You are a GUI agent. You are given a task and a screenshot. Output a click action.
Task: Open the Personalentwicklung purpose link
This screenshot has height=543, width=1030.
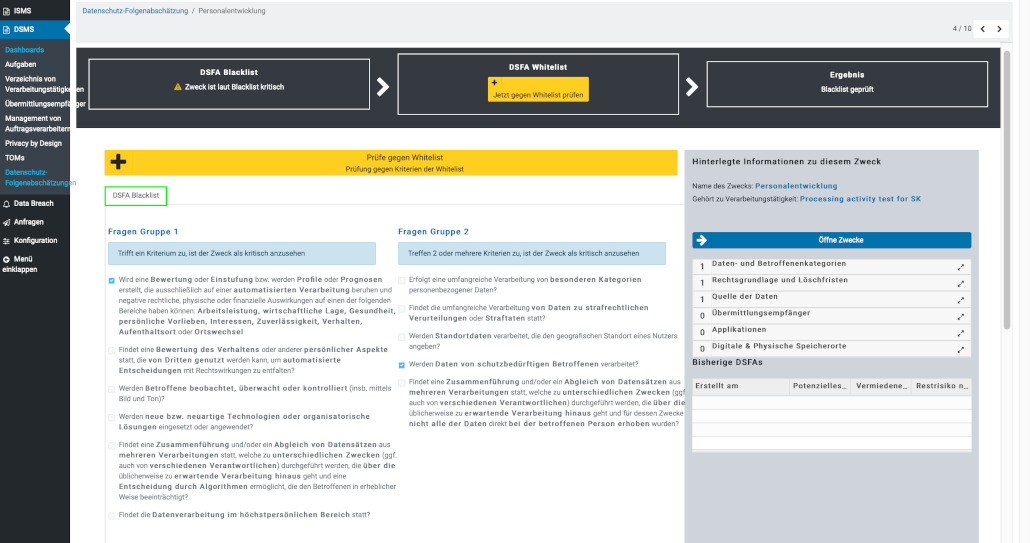pyautogui.click(x=796, y=186)
